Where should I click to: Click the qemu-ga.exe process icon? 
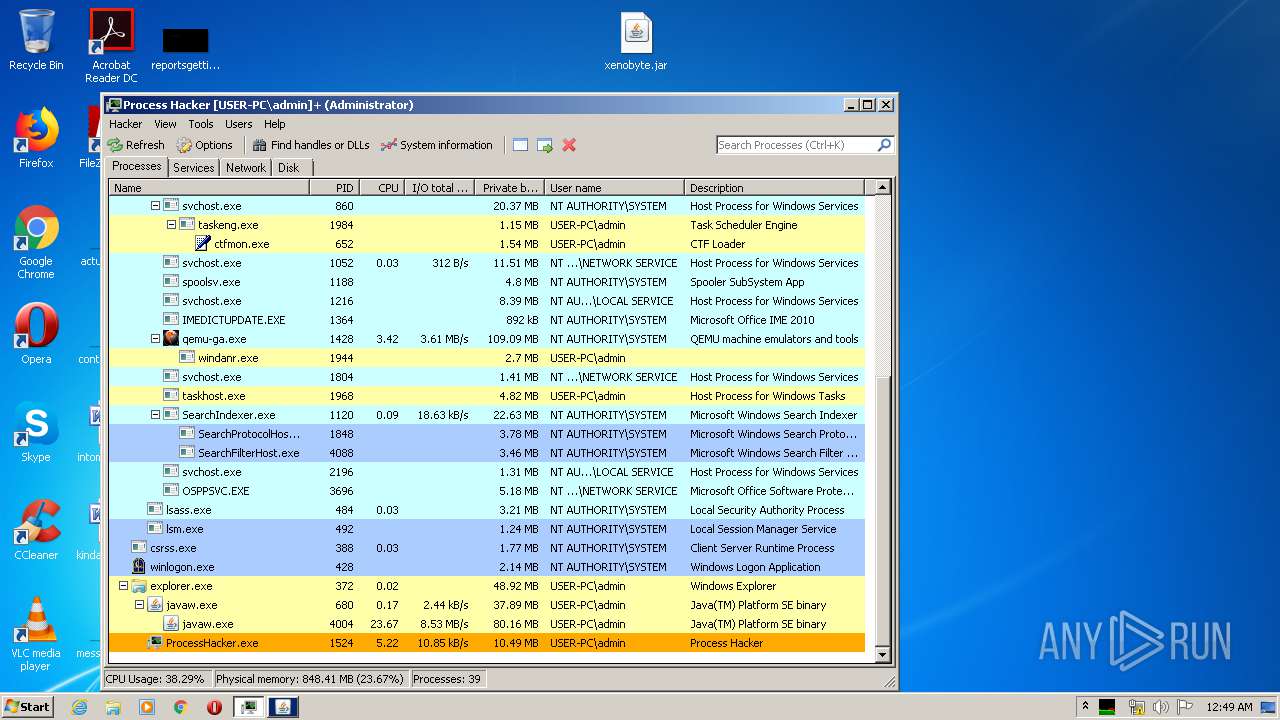point(171,339)
